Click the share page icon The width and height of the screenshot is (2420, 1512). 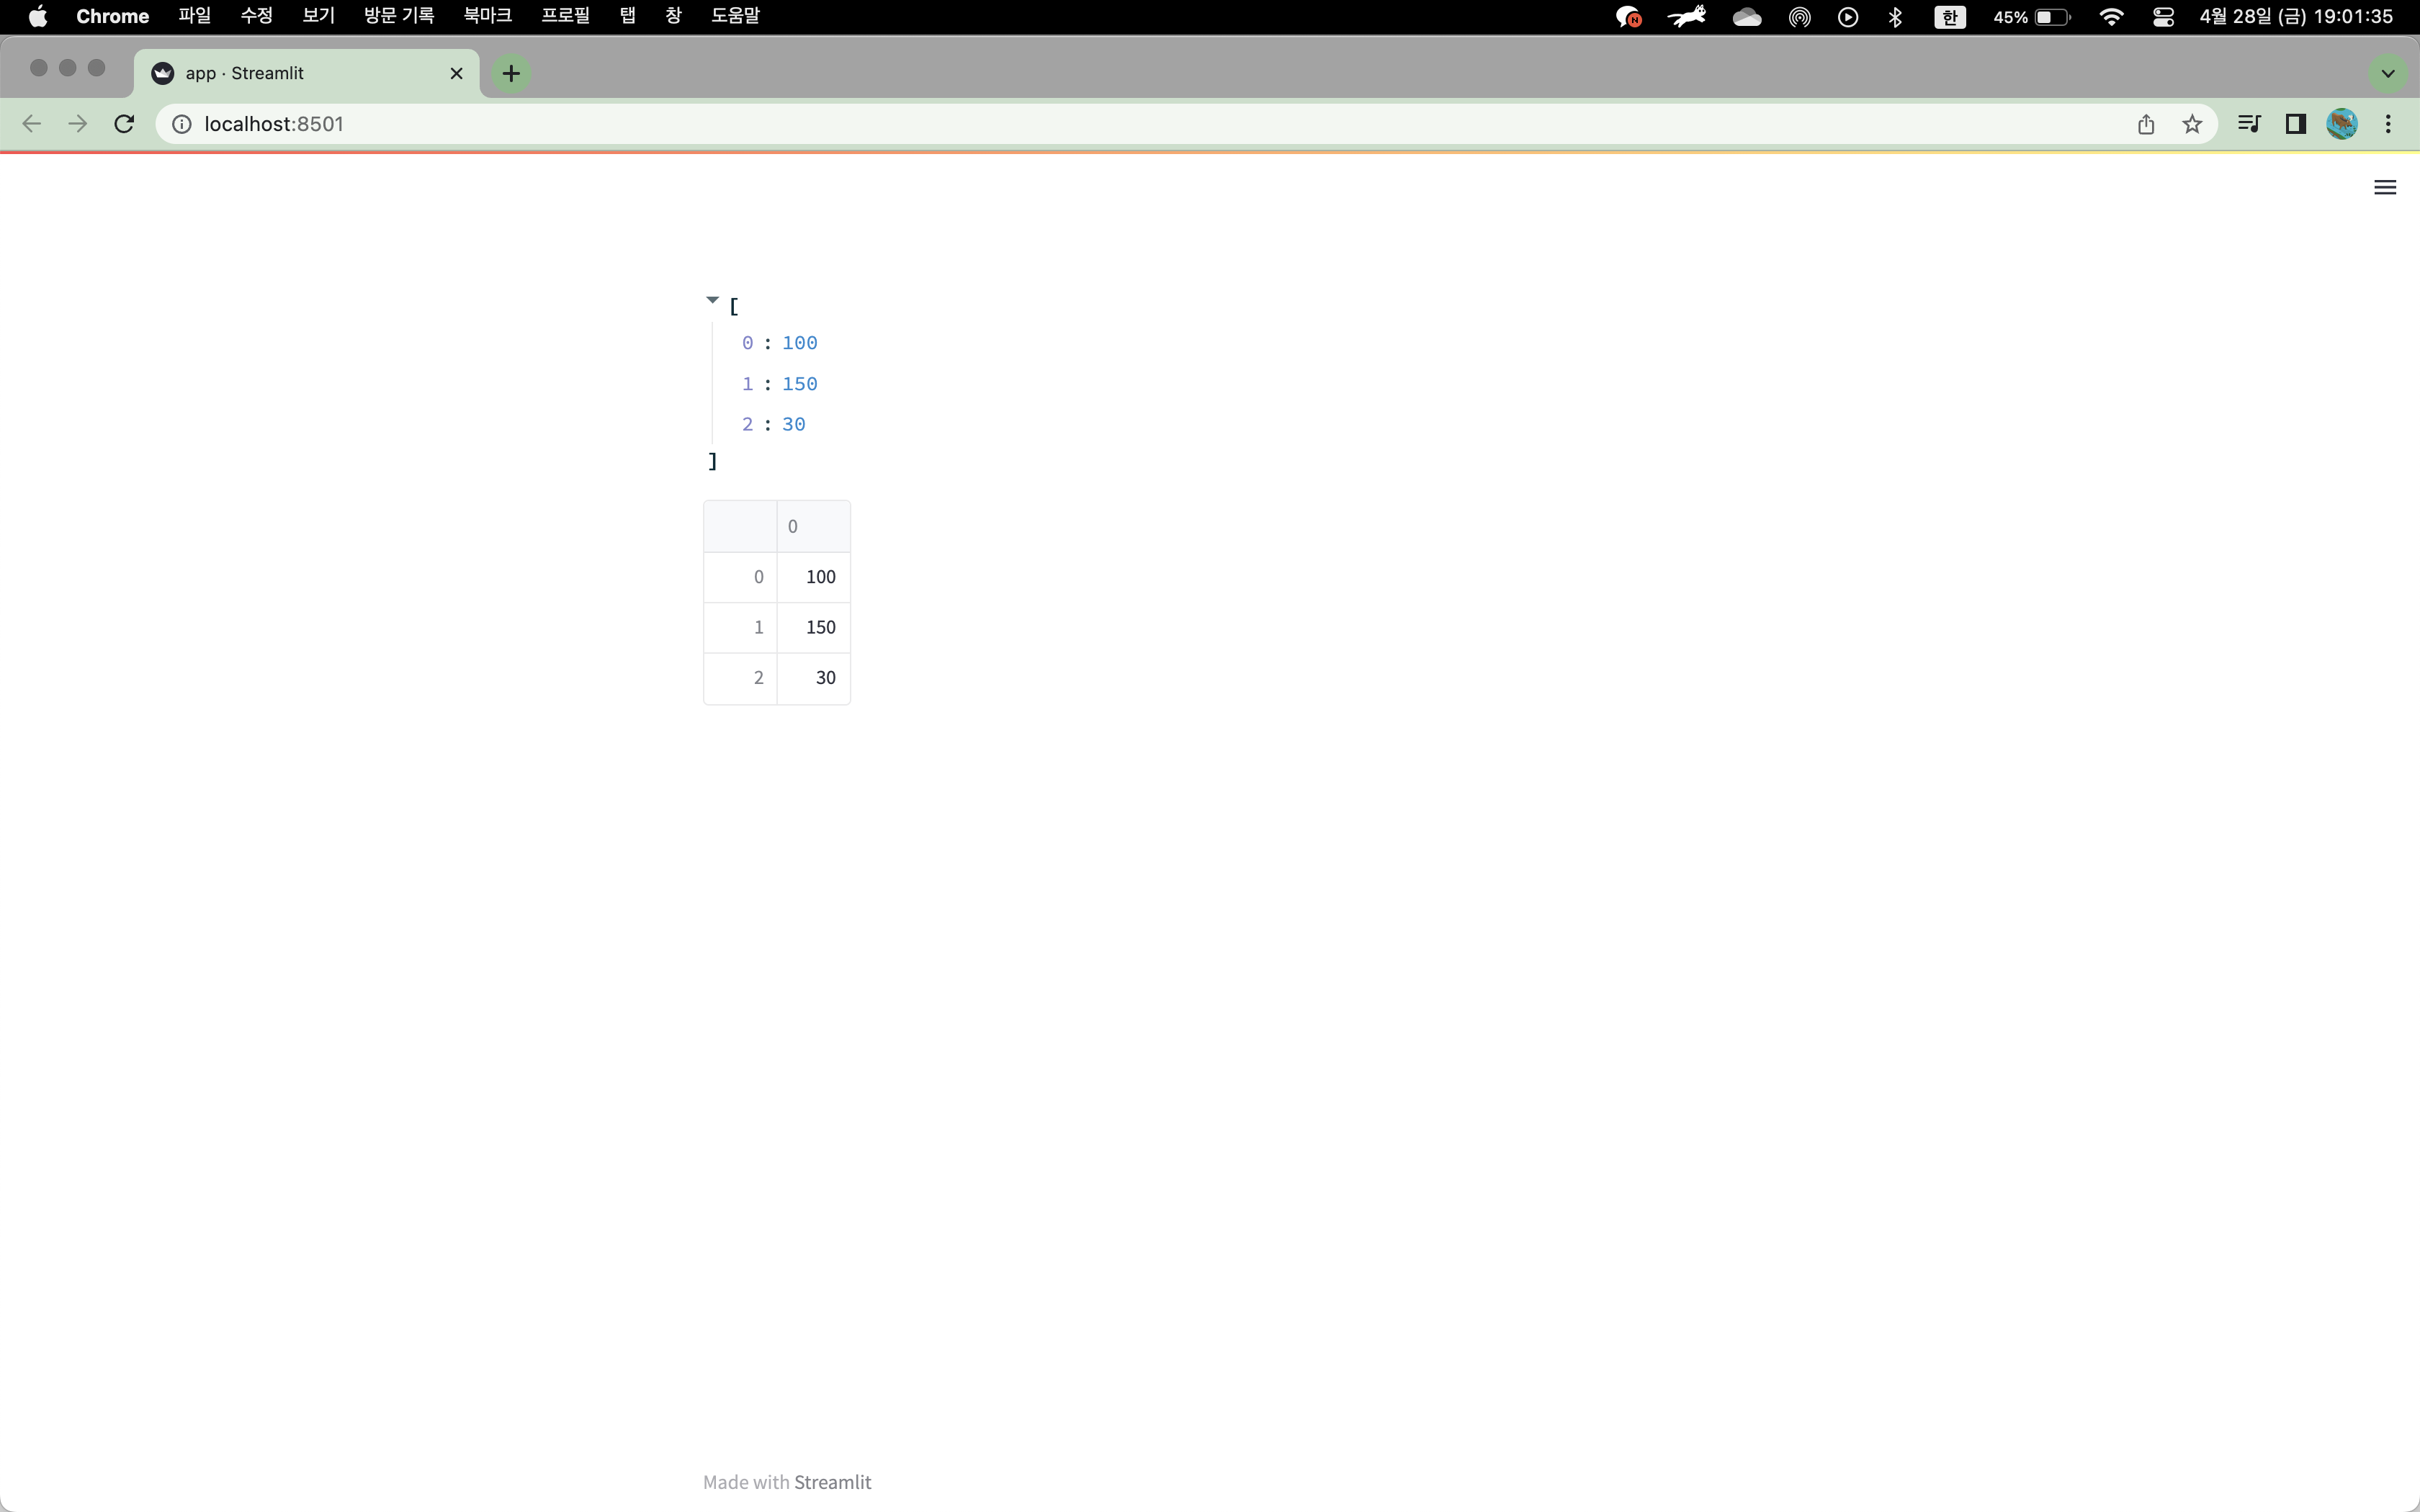(2145, 124)
